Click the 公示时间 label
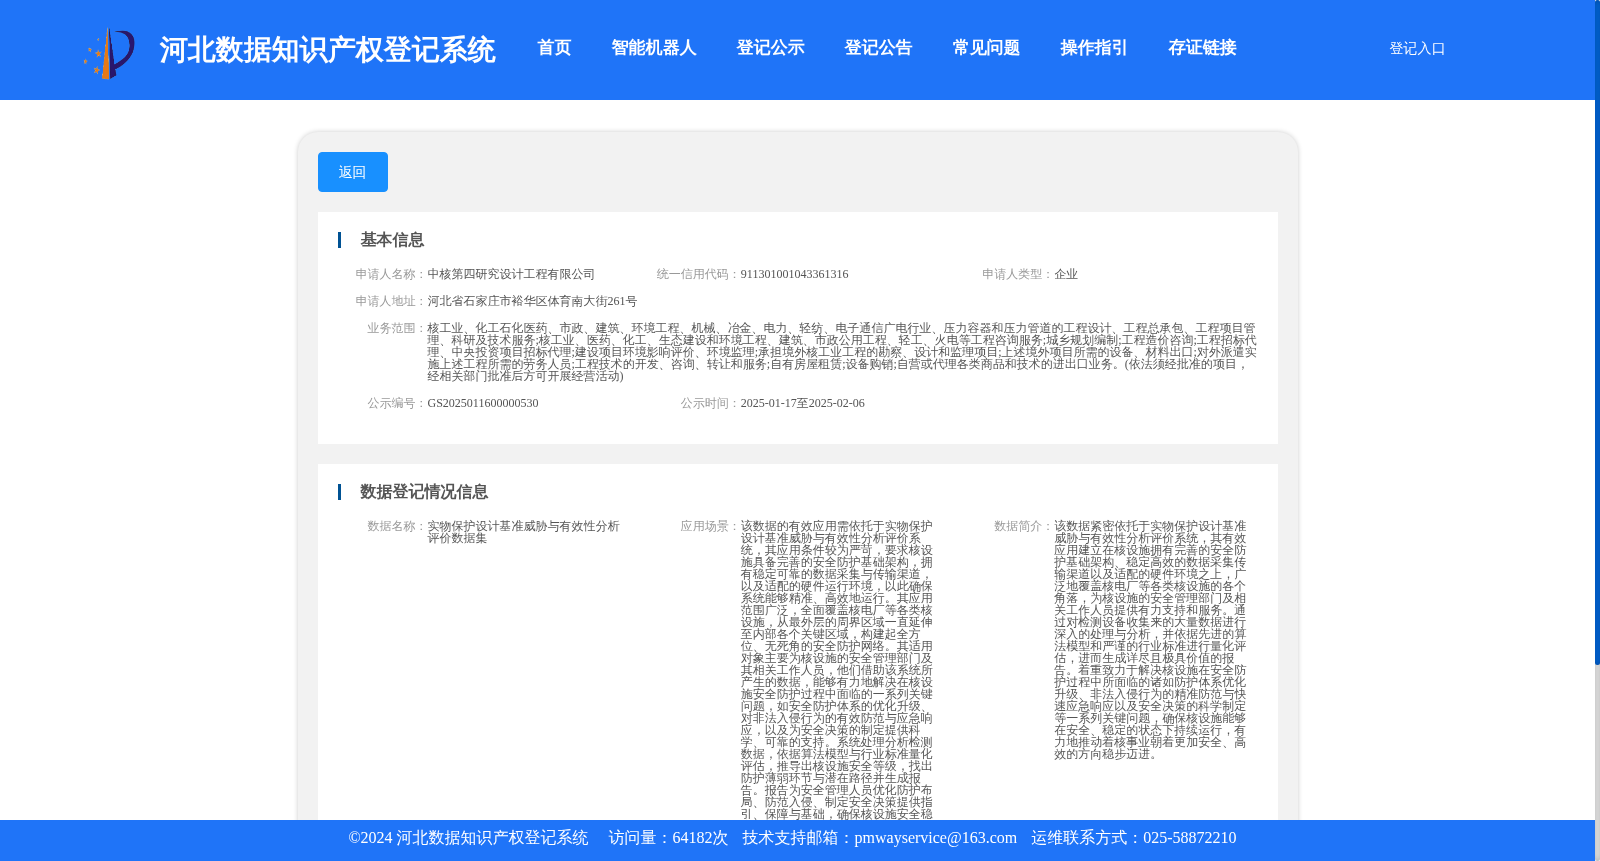 (710, 403)
